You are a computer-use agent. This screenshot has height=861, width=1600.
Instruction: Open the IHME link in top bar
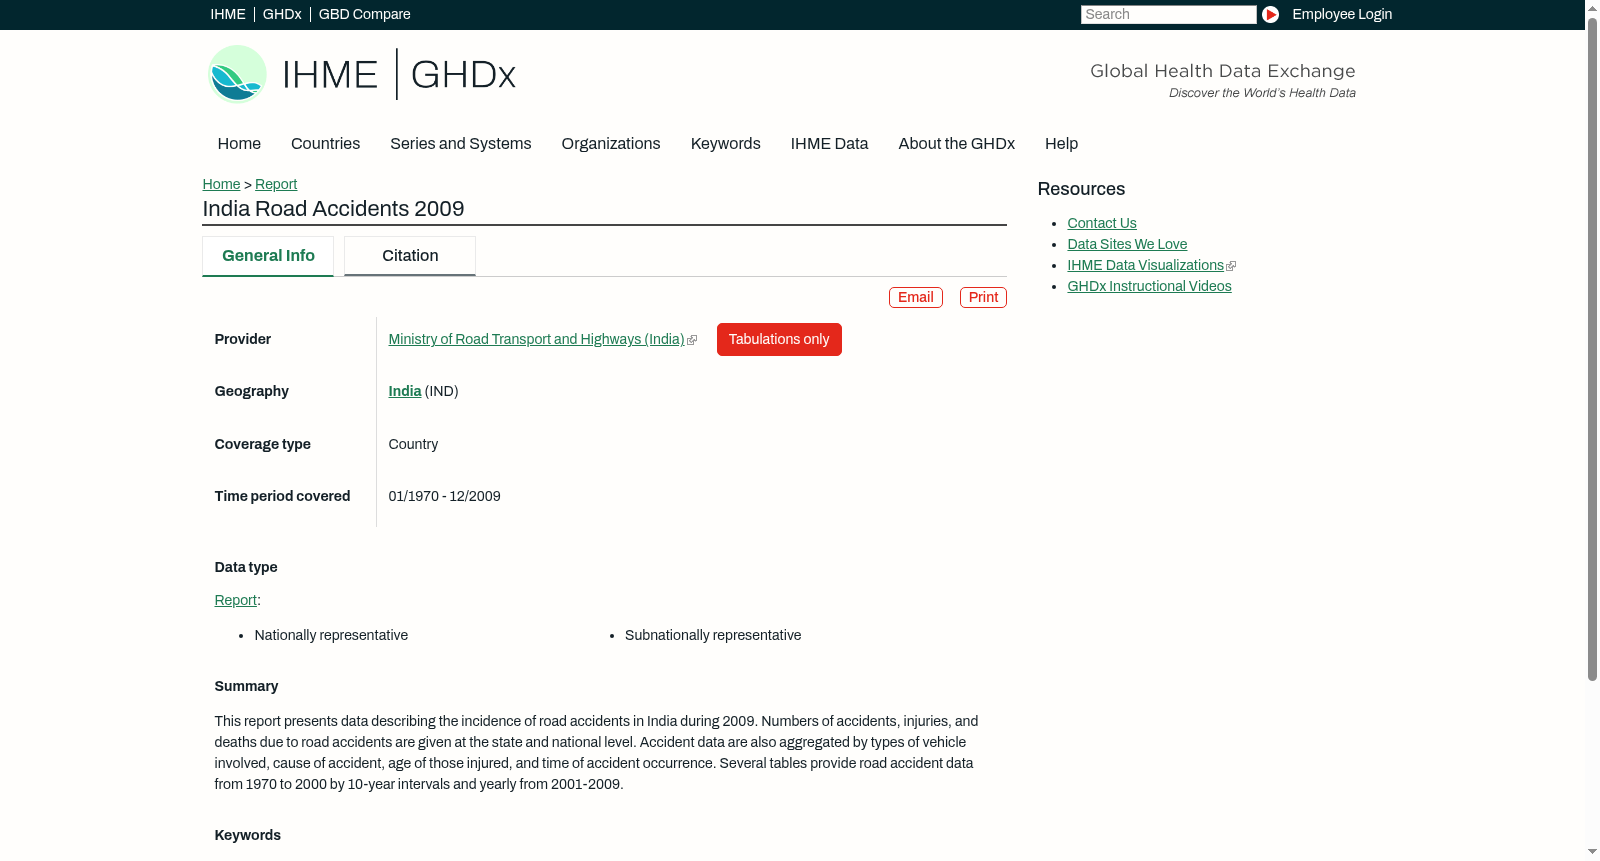pos(228,14)
